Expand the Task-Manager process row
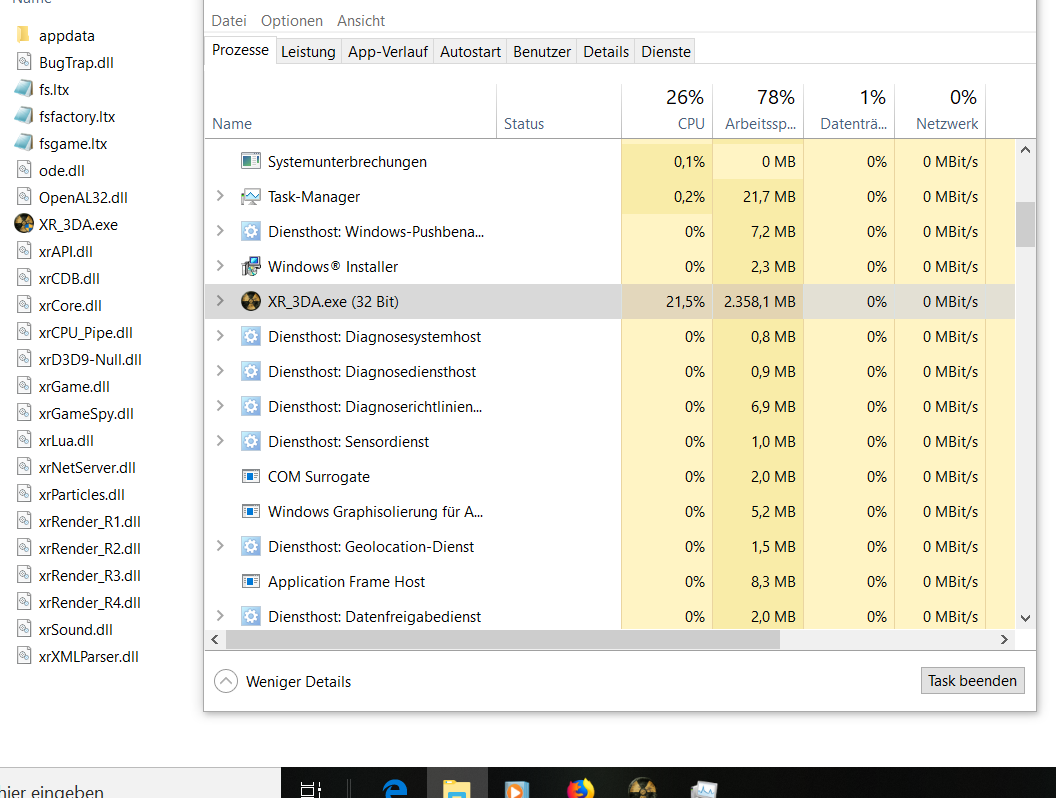This screenshot has height=798, width=1056. click(x=220, y=196)
